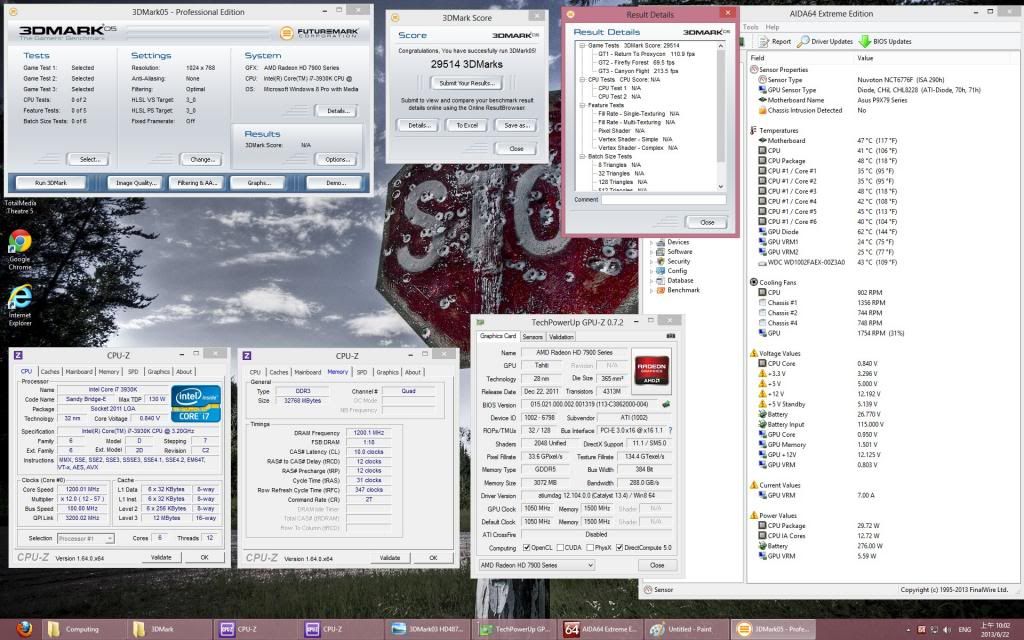Toggle the DirectCompute 5.0 checkbox in GPU-Z

(619, 548)
